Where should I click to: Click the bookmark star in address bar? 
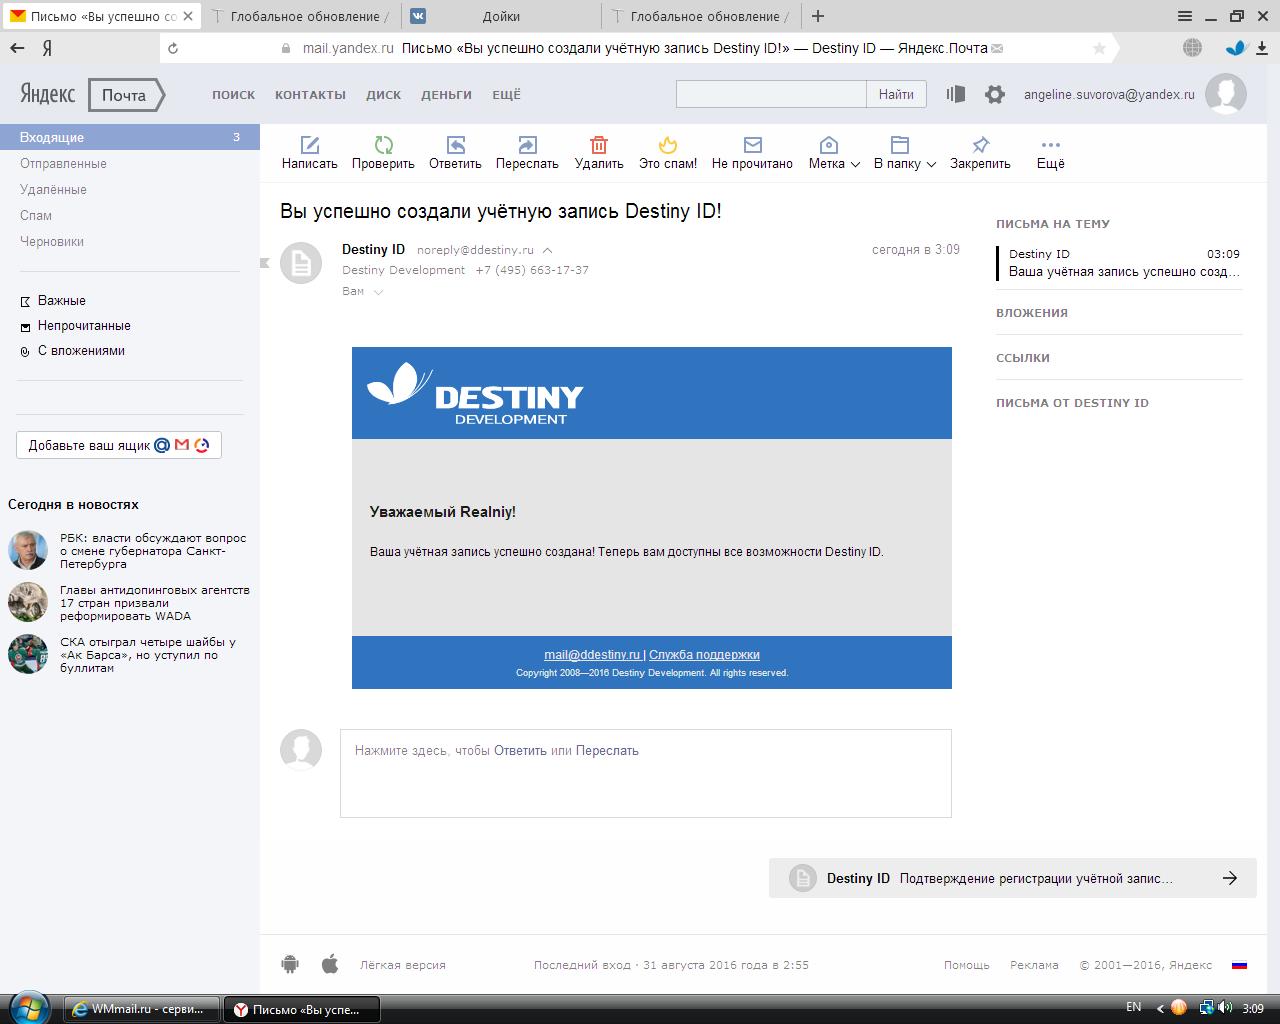click(1100, 48)
